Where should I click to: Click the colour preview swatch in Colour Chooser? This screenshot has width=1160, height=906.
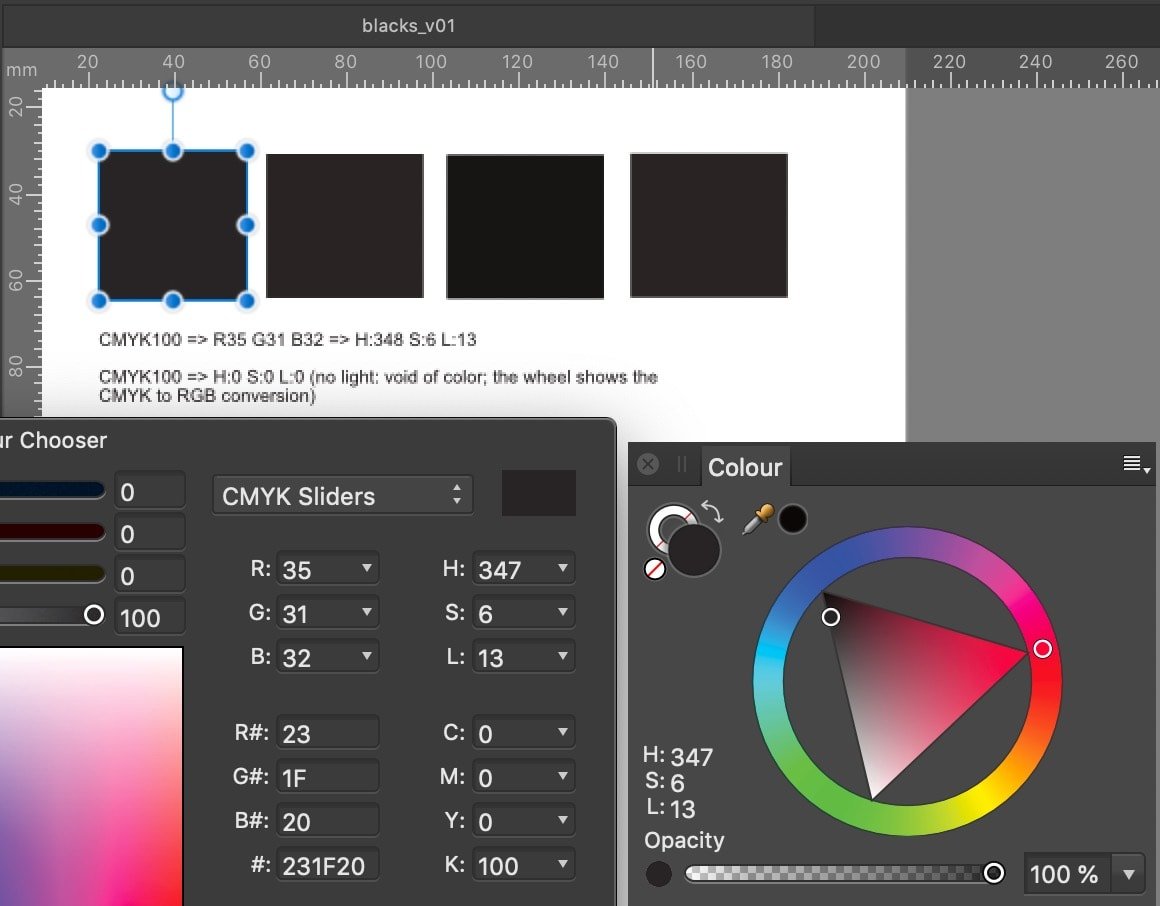539,493
